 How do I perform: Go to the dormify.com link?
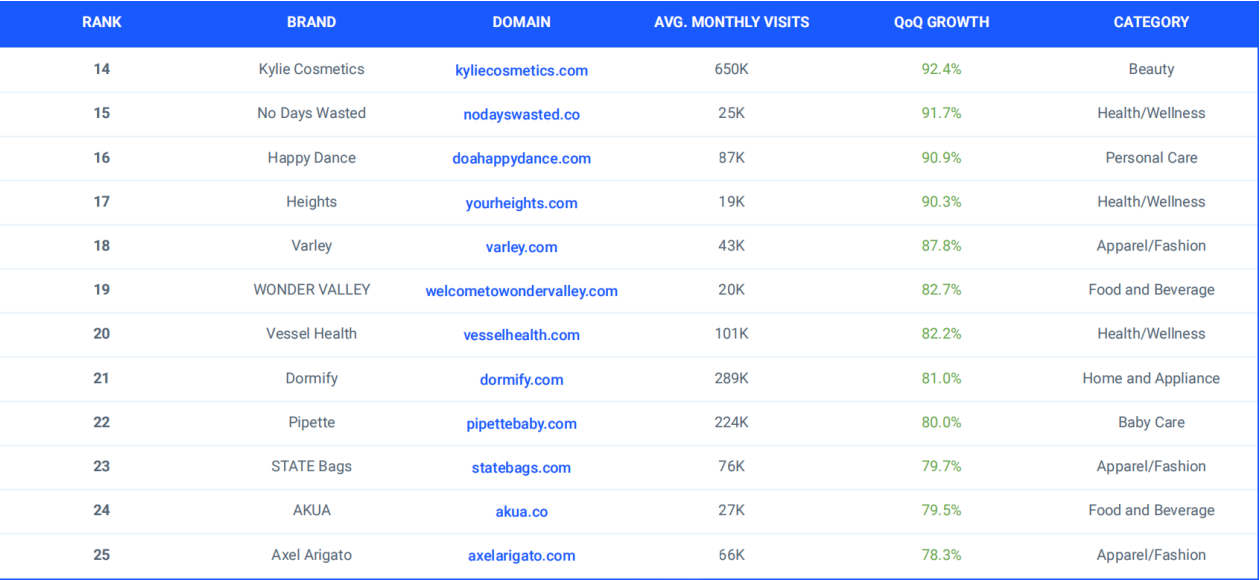pyautogui.click(x=521, y=380)
